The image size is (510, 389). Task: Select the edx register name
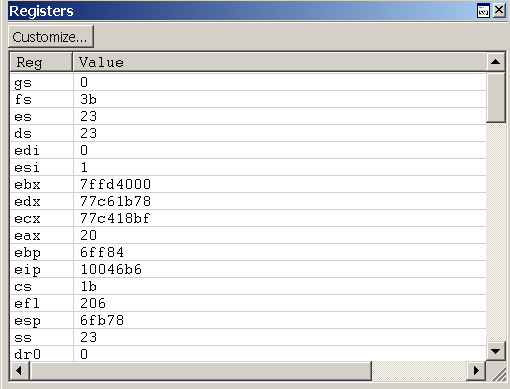(27, 201)
